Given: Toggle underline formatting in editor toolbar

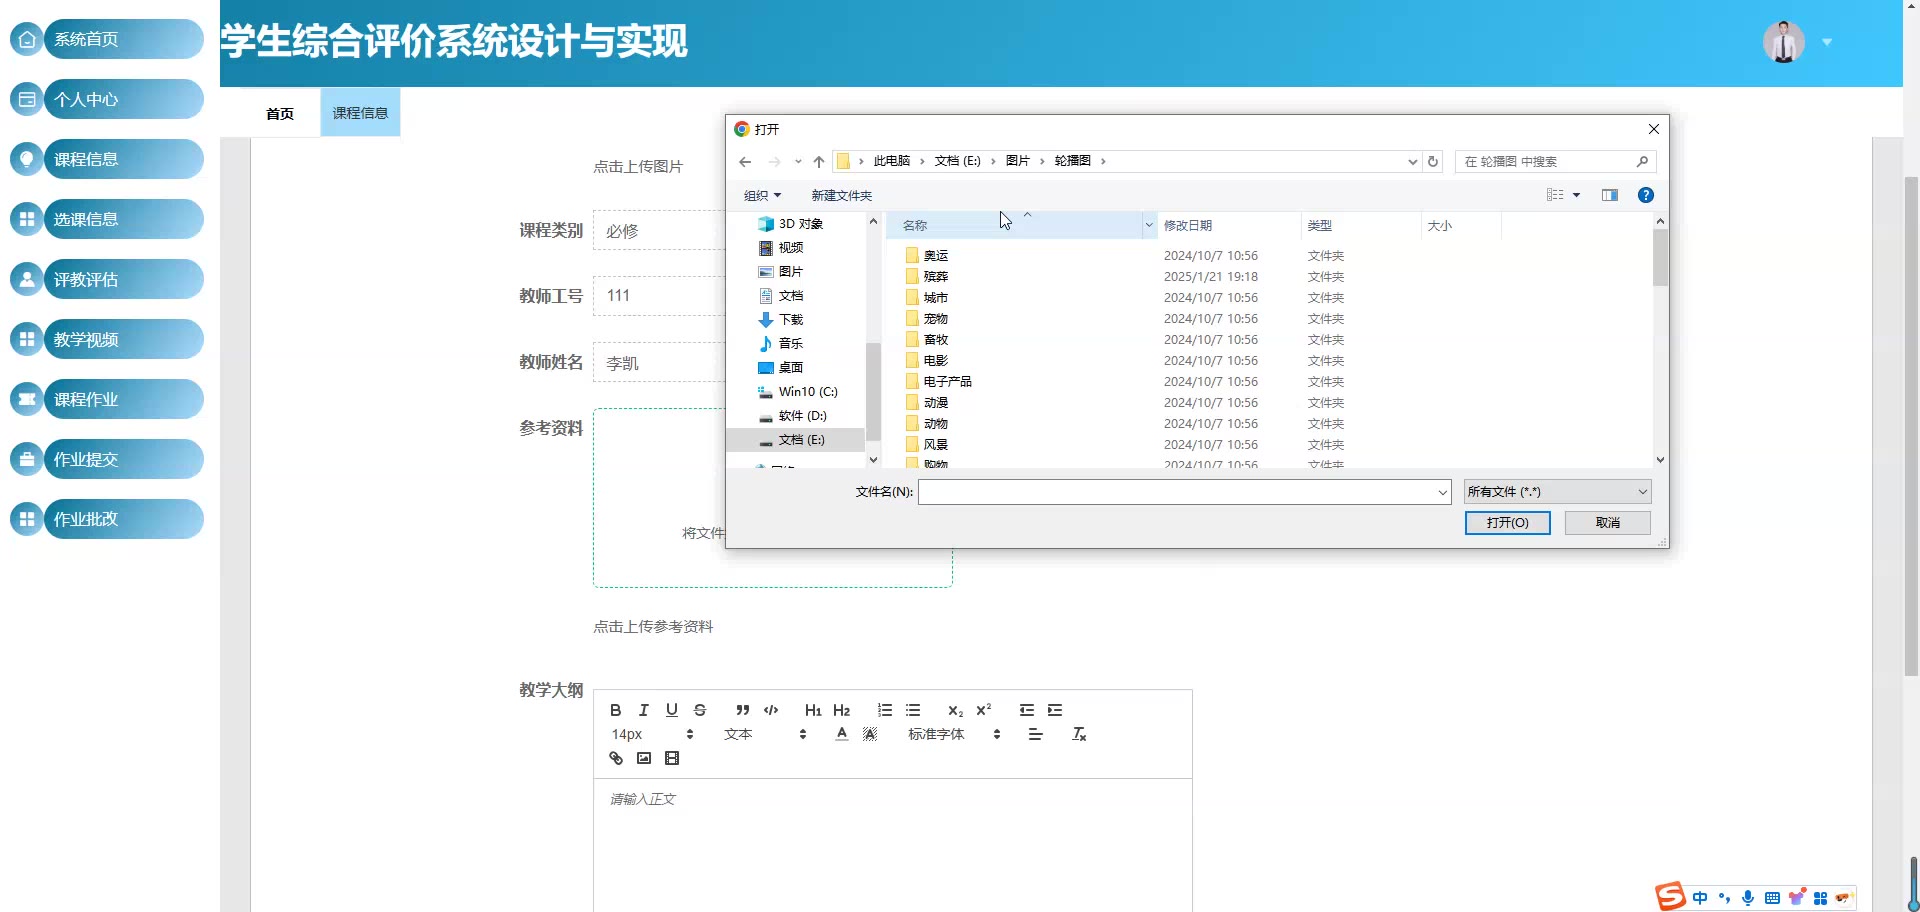Looking at the screenshot, I should tap(672, 710).
